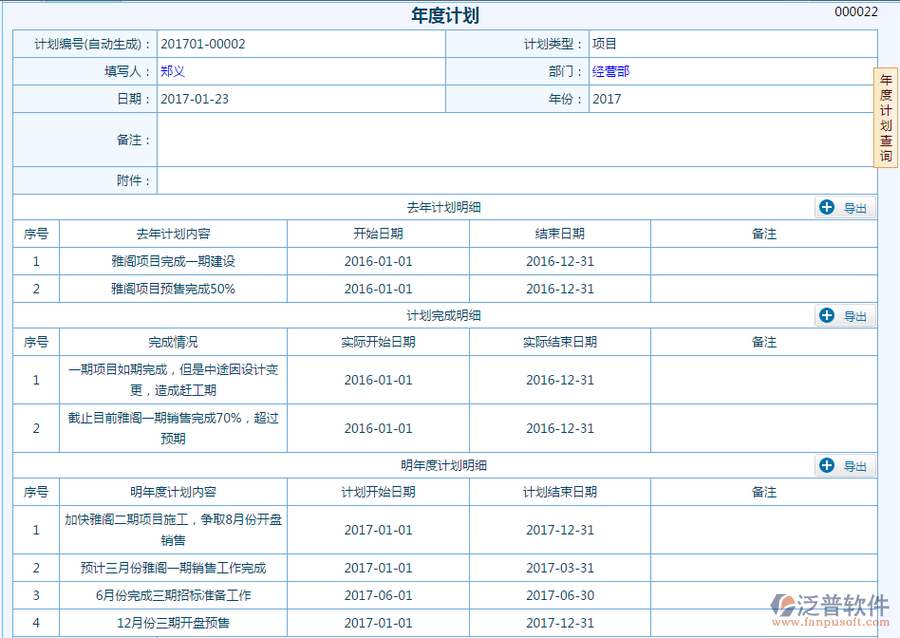
Task: Open the 郑义 filler name link
Action: point(173,72)
